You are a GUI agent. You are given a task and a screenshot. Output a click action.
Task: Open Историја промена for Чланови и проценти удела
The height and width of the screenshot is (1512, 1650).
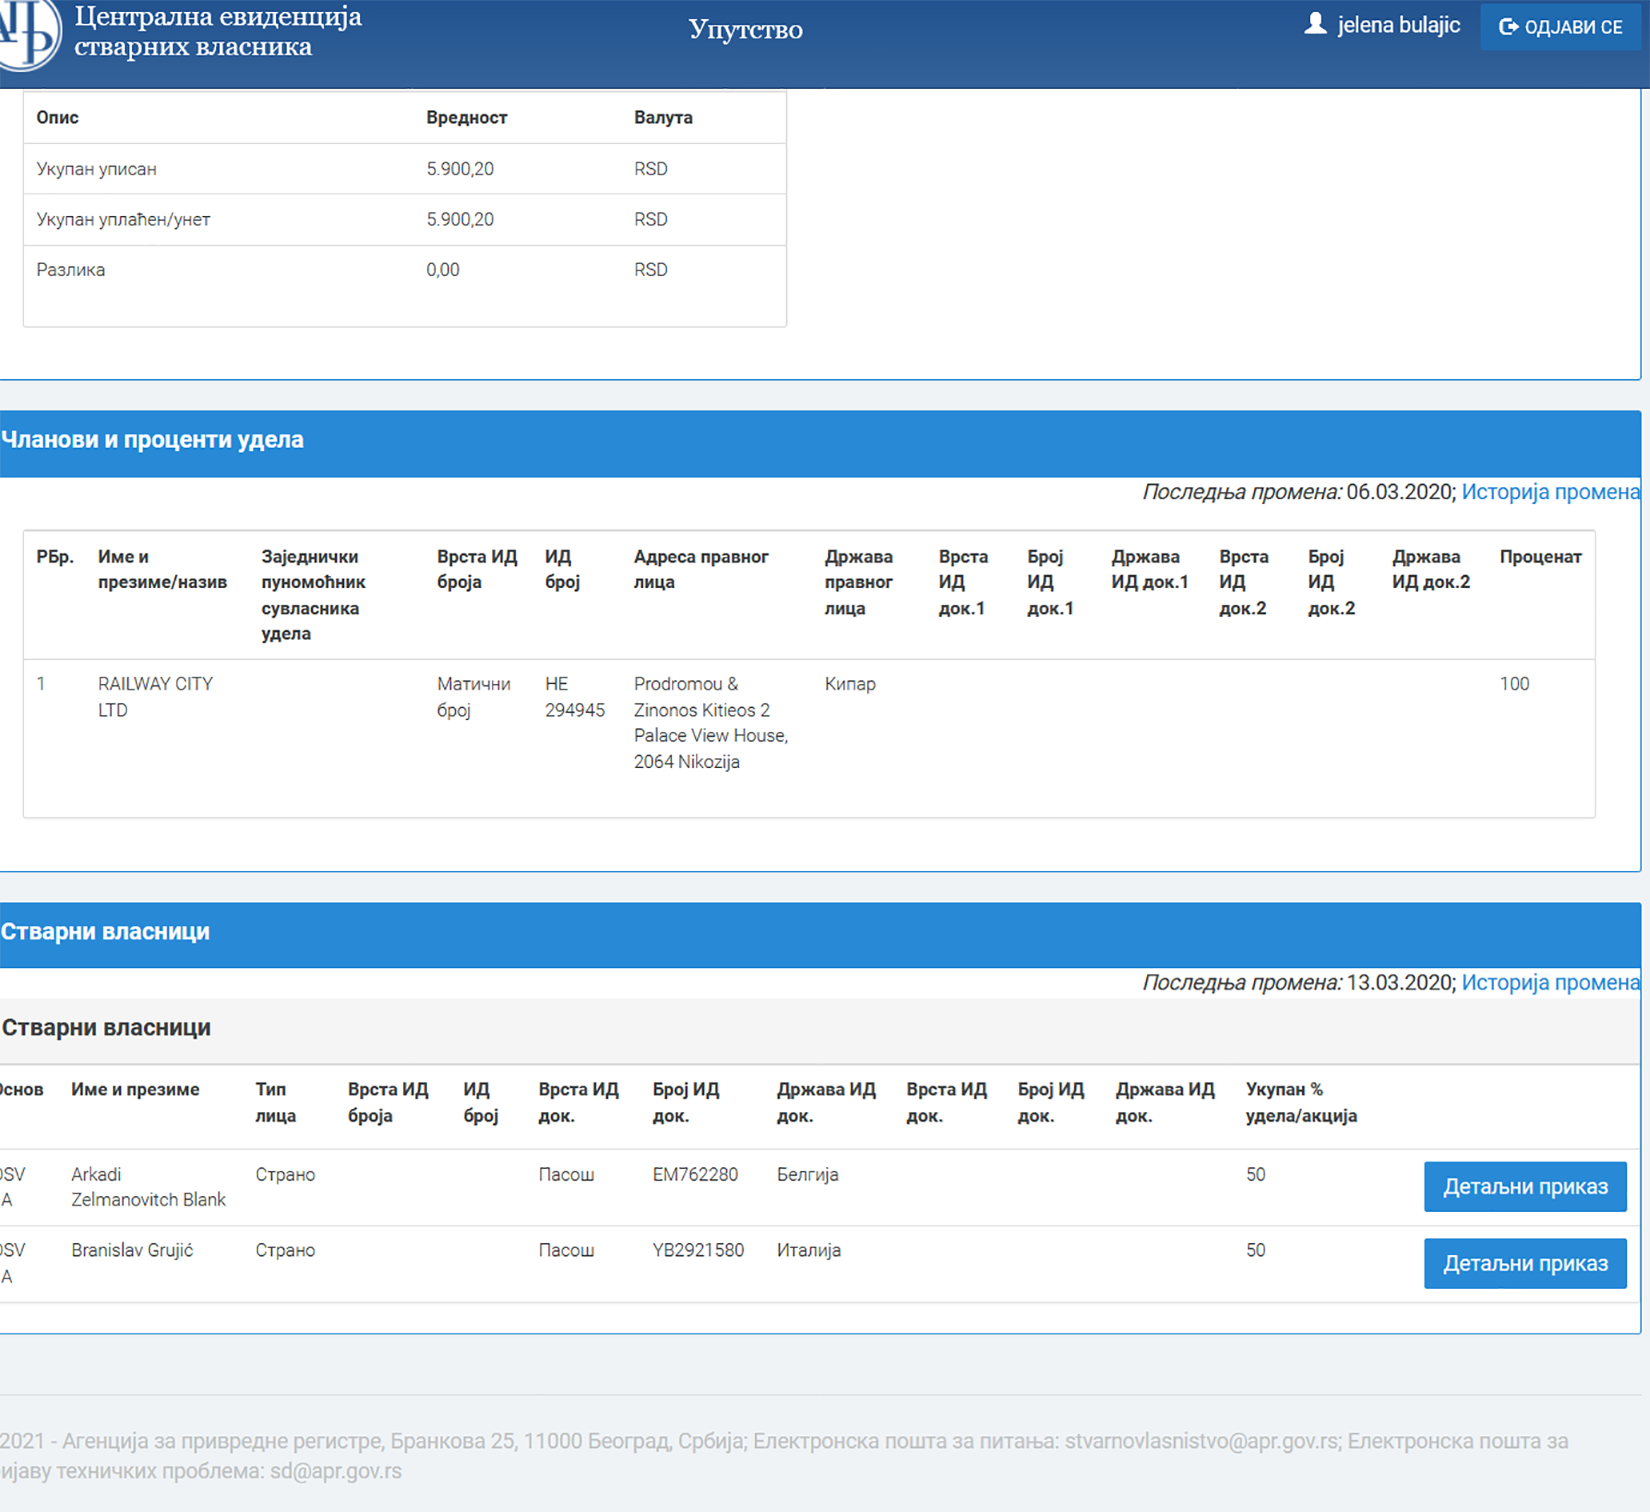coord(1550,492)
